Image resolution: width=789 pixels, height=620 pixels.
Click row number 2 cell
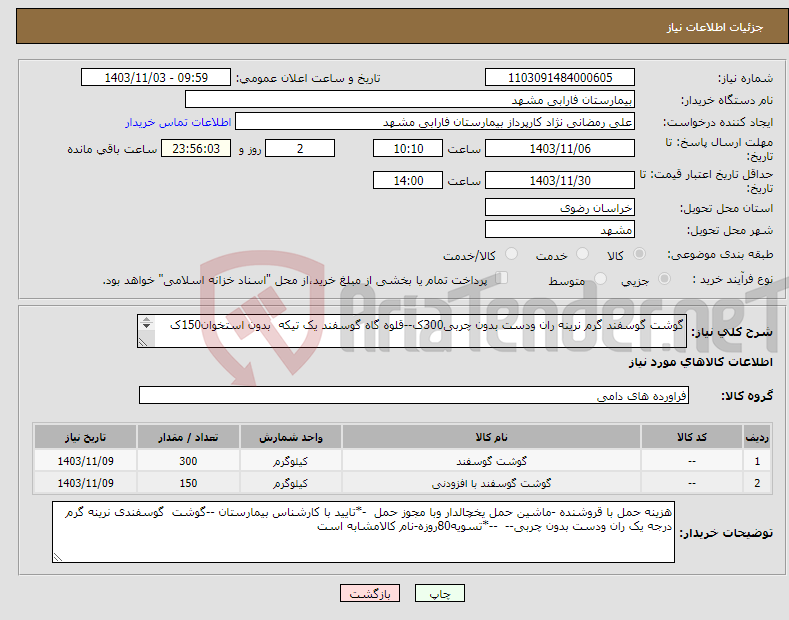(757, 483)
